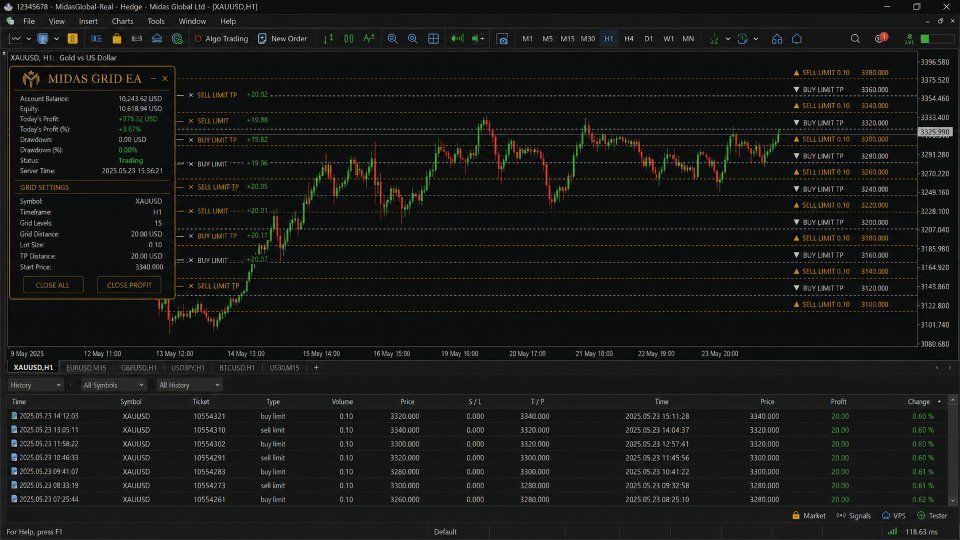
Task: Switch chart to M1 timeframe
Action: click(x=527, y=39)
